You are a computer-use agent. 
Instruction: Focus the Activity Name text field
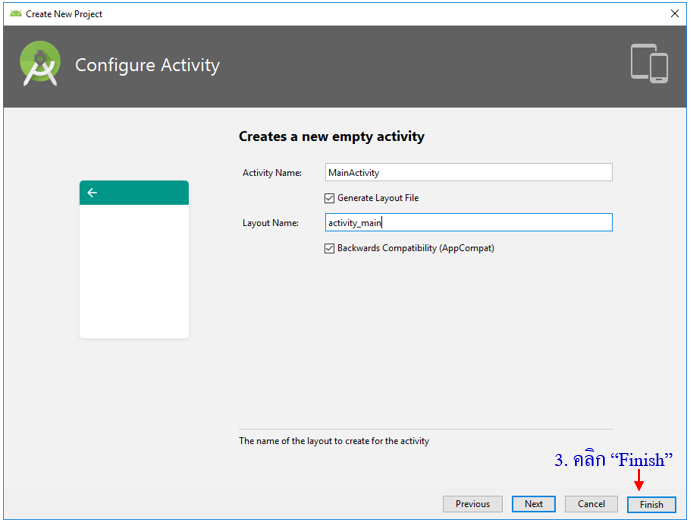[468, 172]
